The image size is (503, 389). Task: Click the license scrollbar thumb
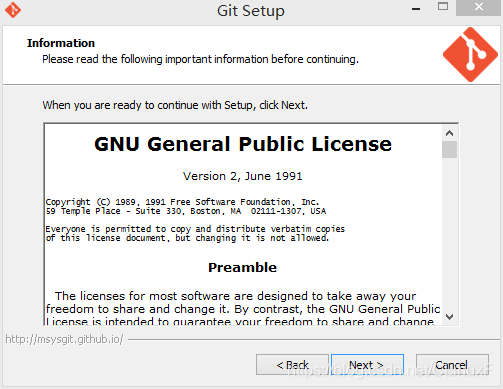[449, 149]
